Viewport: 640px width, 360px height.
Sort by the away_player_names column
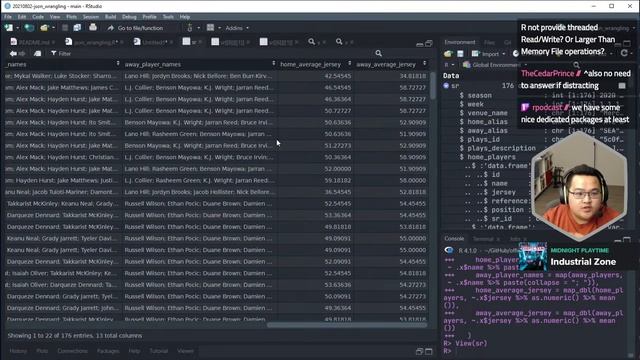(x=200, y=64)
